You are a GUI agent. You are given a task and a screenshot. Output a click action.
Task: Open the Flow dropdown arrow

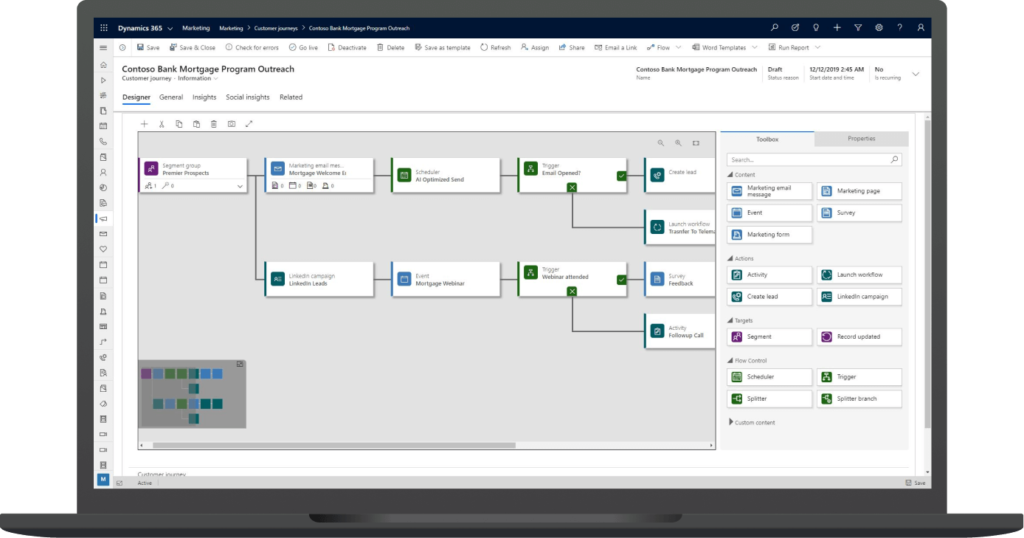coord(679,48)
